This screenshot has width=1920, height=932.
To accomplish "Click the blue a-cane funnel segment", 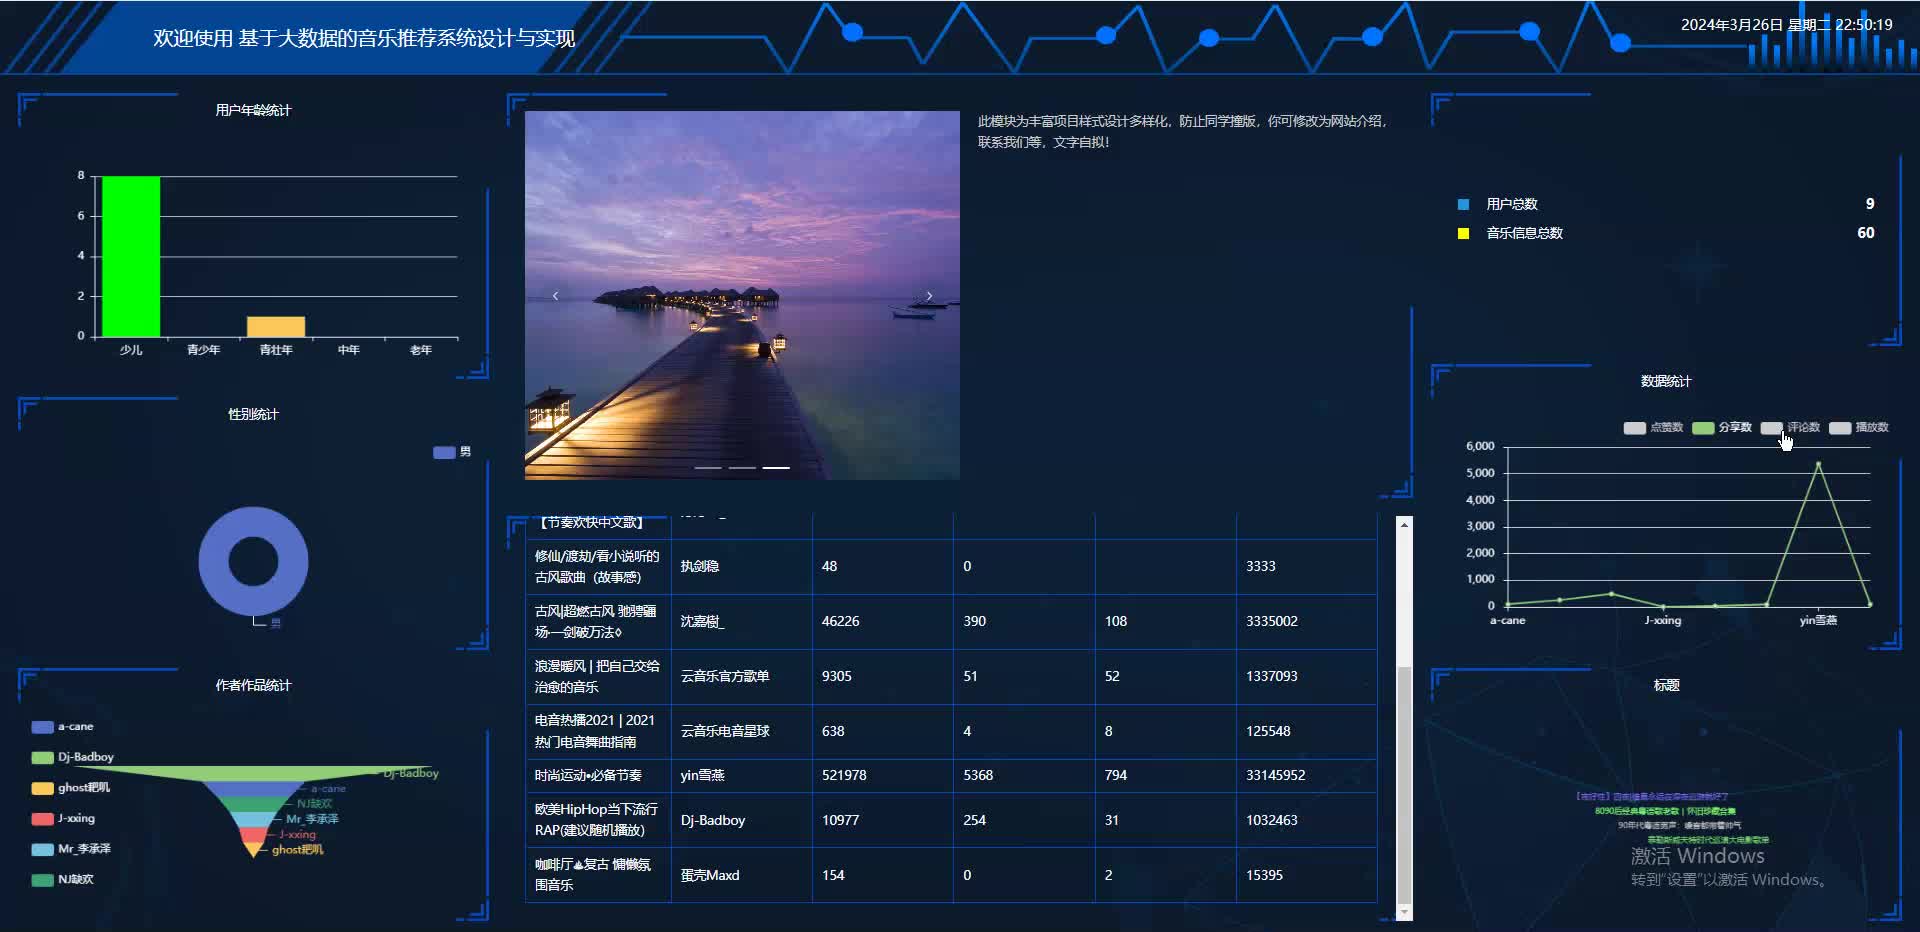I will [253, 789].
